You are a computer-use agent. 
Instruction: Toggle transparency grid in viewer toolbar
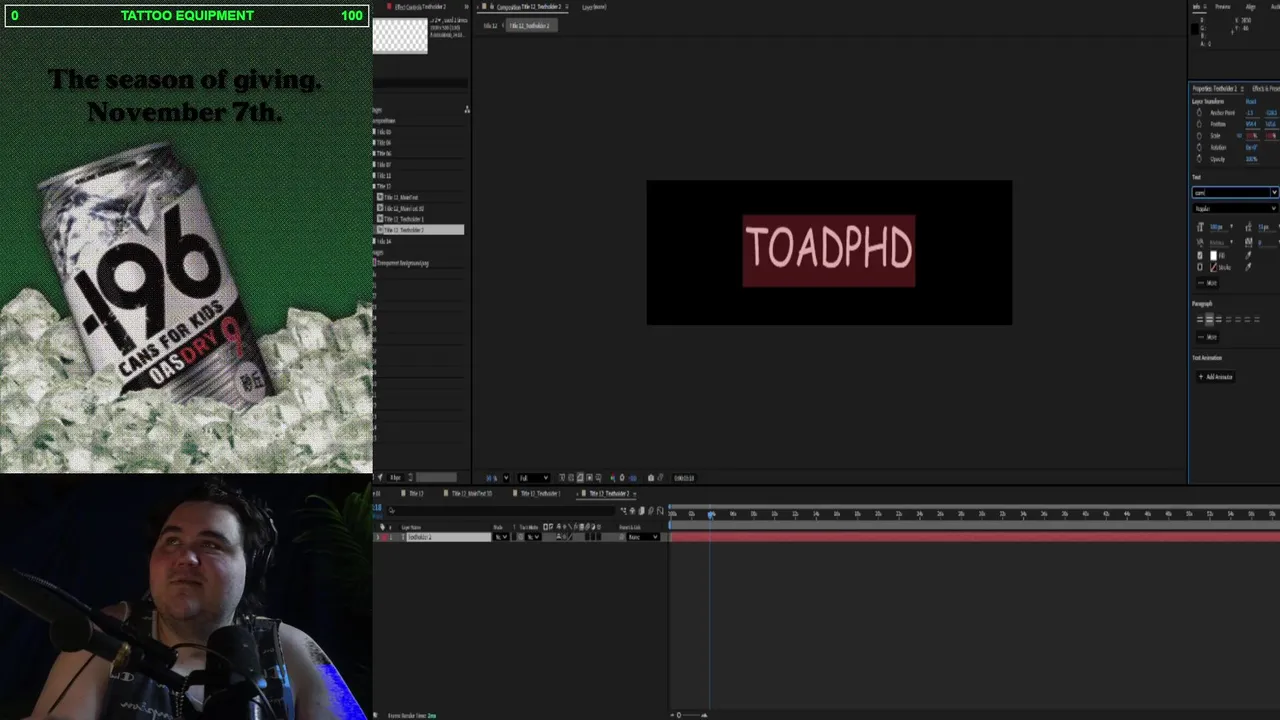[571, 478]
